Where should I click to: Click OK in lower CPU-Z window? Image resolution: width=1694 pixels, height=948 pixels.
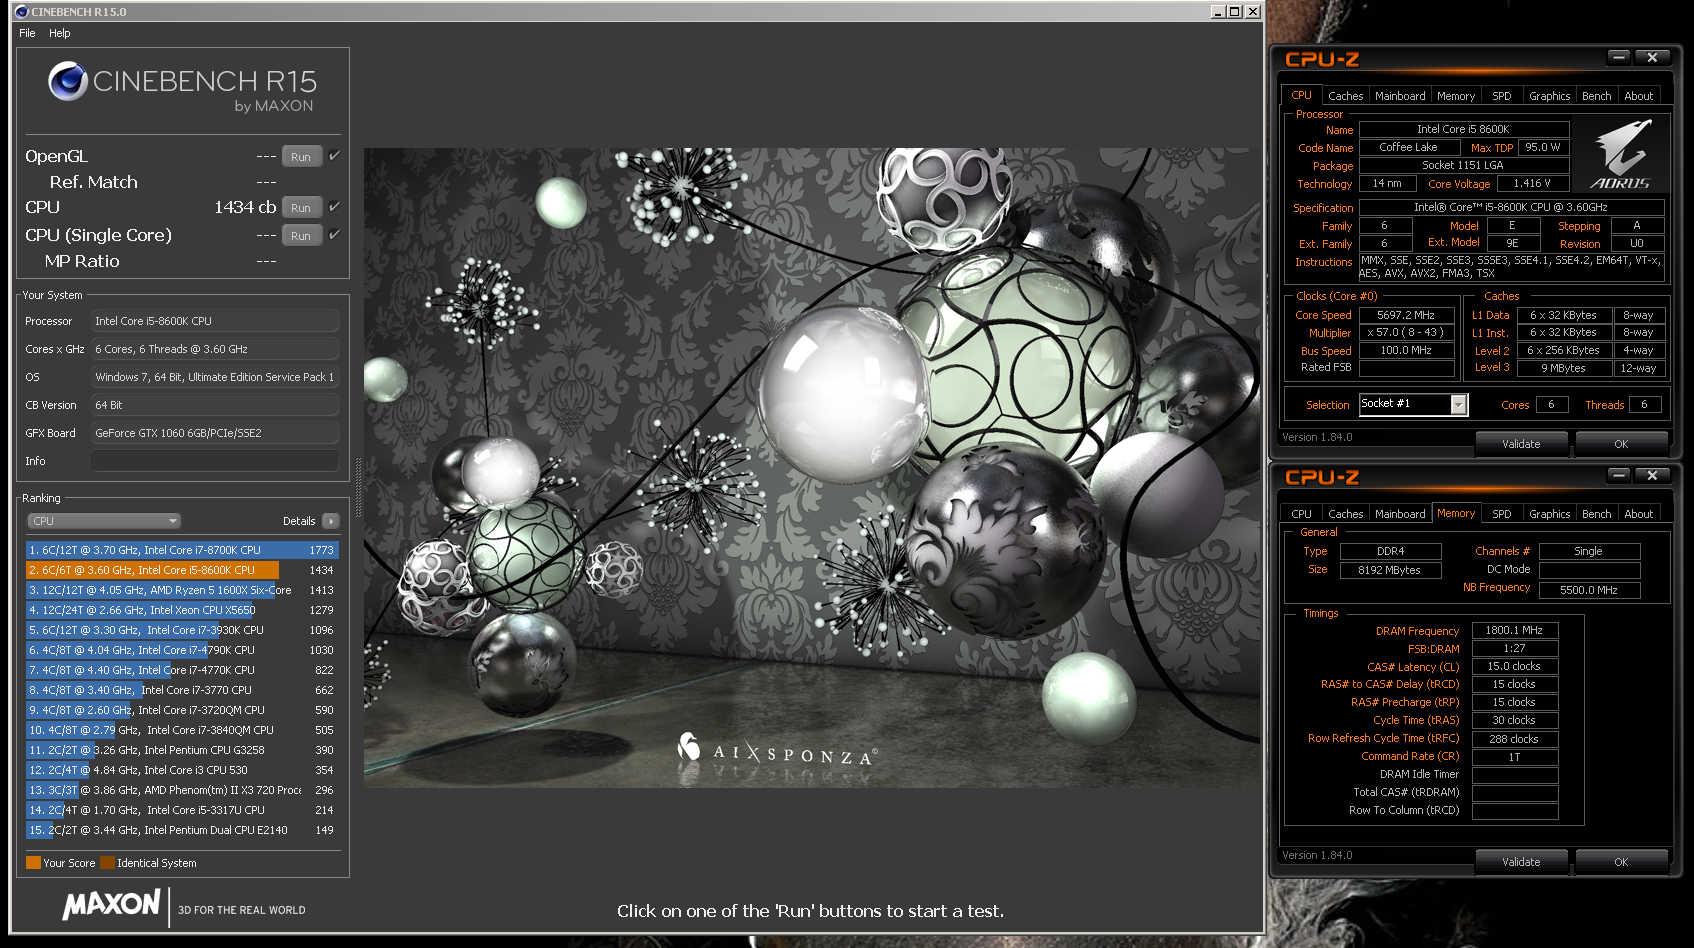tap(1621, 862)
